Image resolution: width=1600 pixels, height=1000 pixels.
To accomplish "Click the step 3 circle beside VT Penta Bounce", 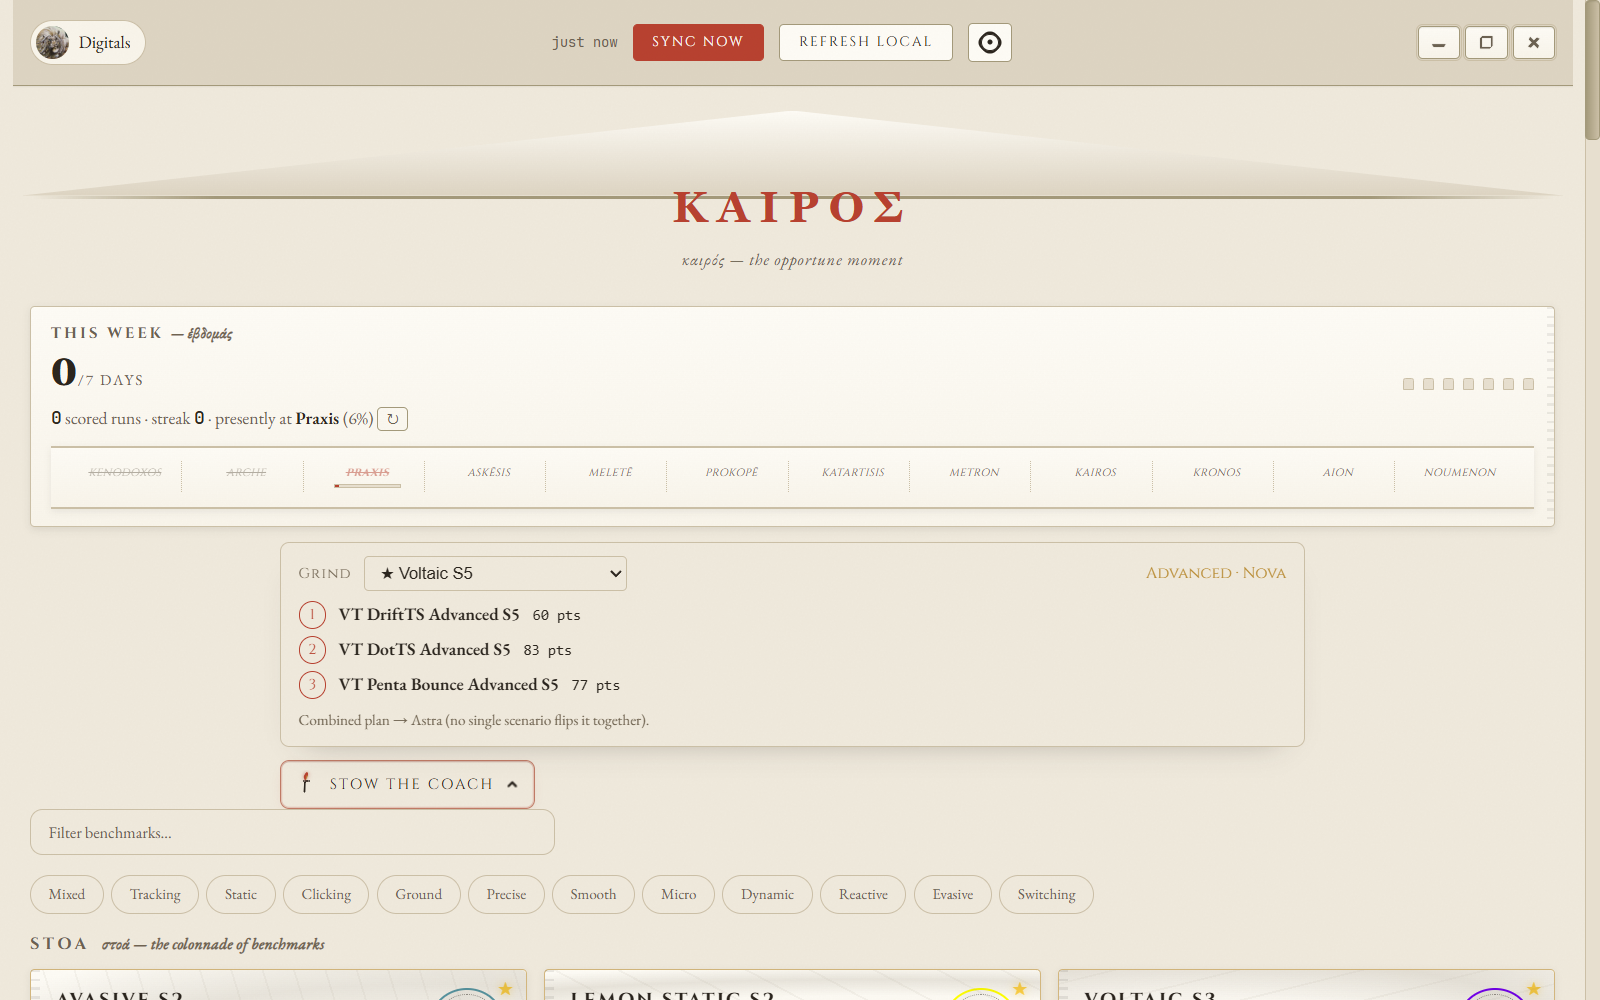I will coord(312,684).
